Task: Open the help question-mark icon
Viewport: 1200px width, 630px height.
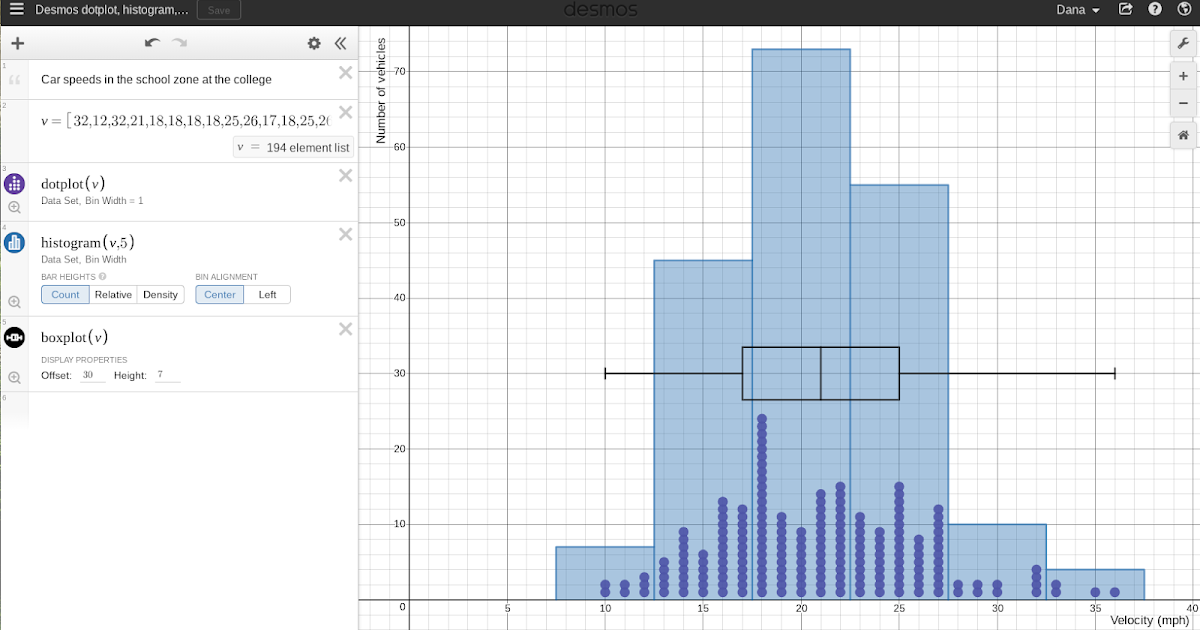Action: (x=1153, y=9)
